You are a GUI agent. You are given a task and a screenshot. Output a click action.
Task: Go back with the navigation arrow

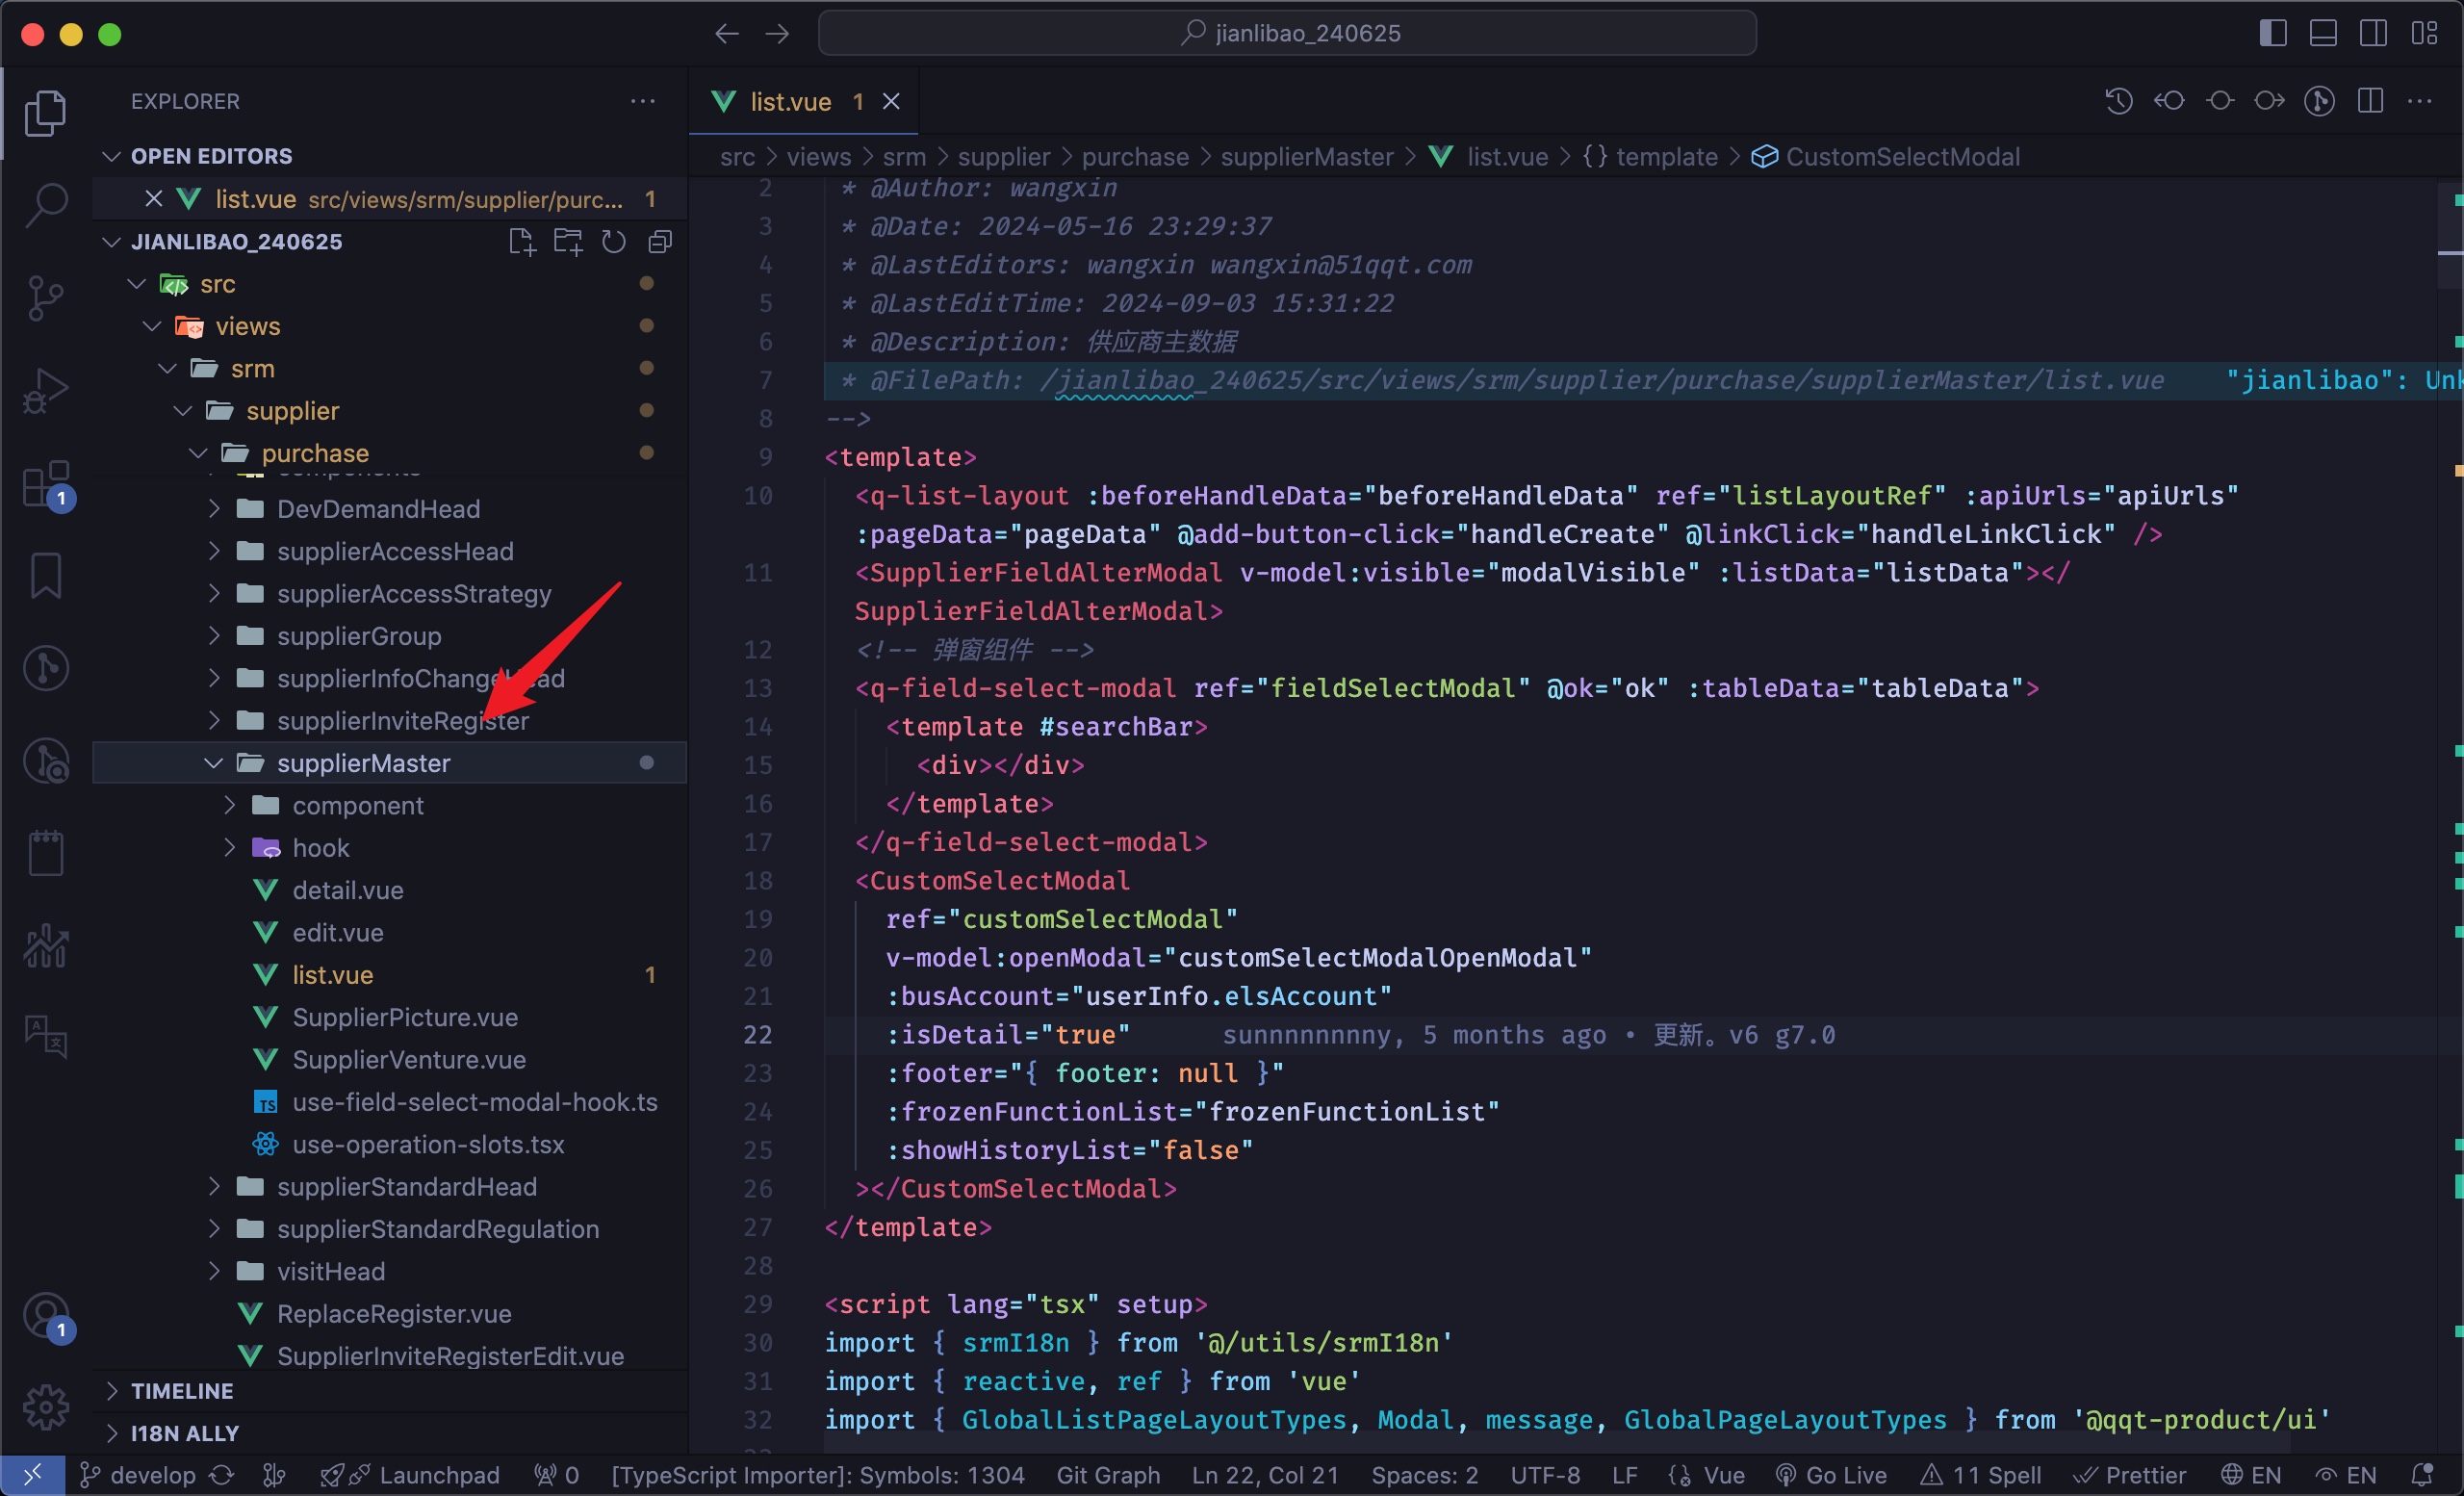click(x=727, y=34)
